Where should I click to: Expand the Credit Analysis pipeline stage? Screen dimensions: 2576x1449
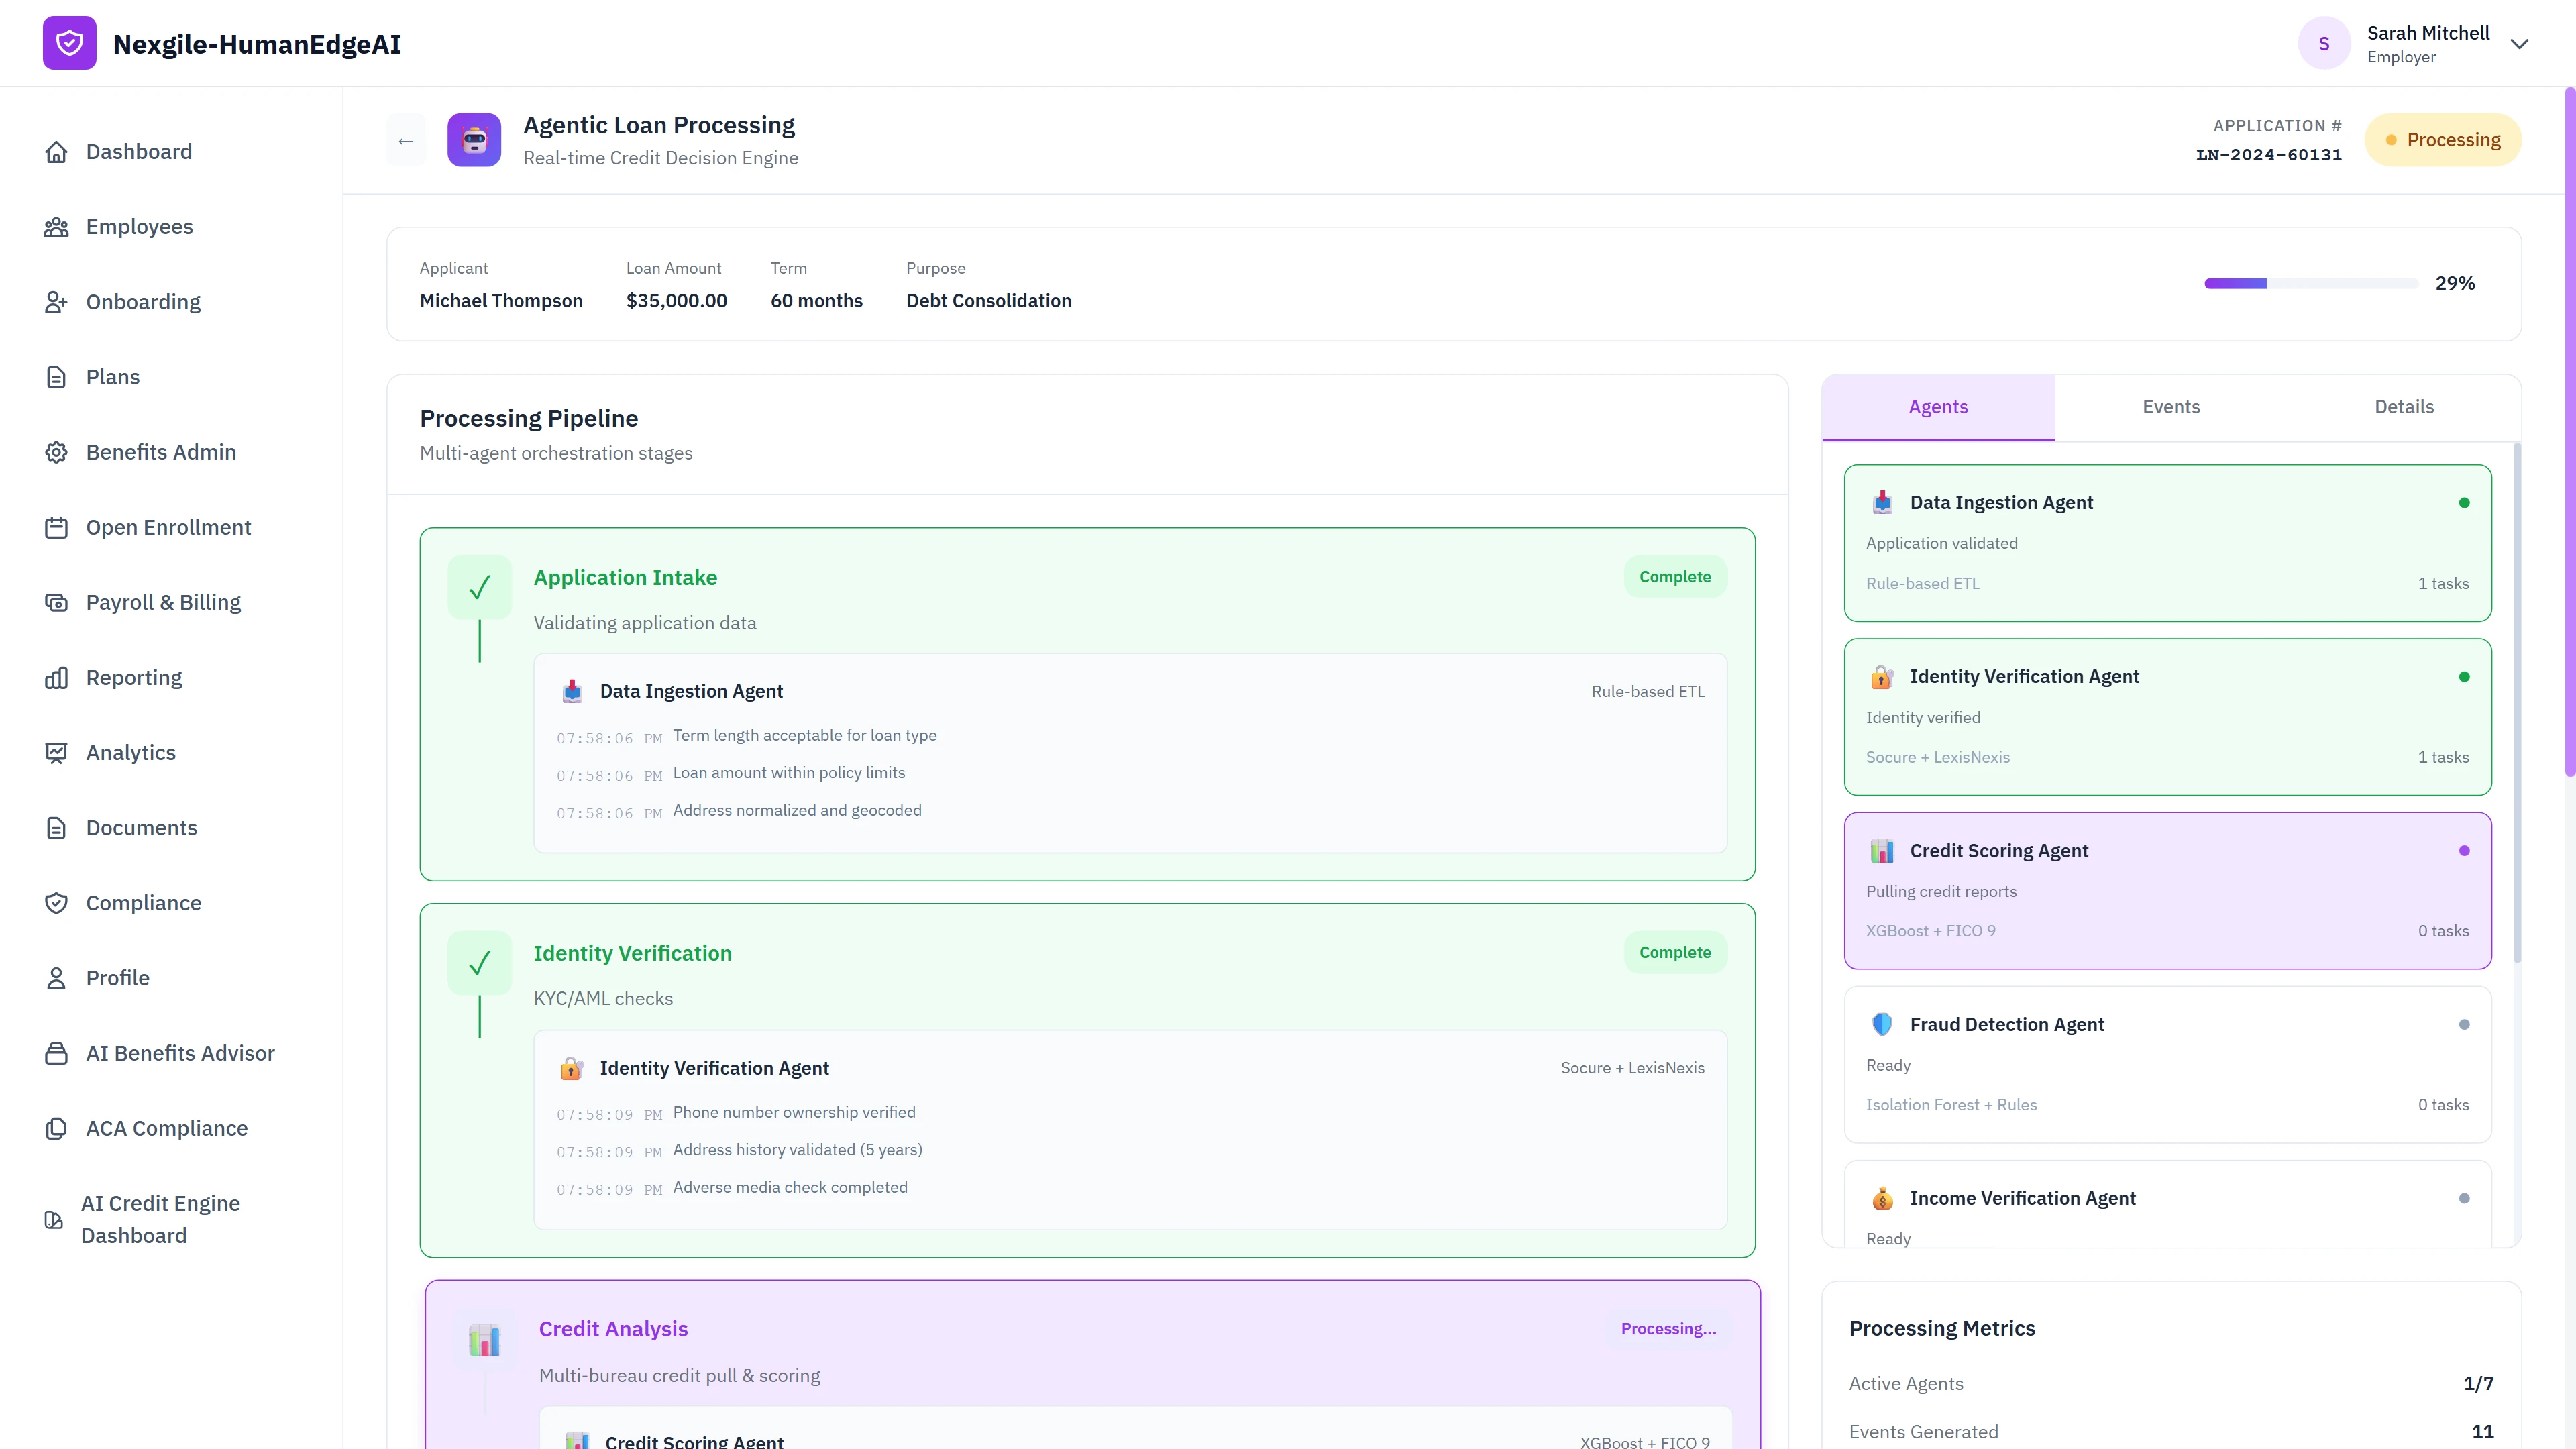(x=613, y=1328)
